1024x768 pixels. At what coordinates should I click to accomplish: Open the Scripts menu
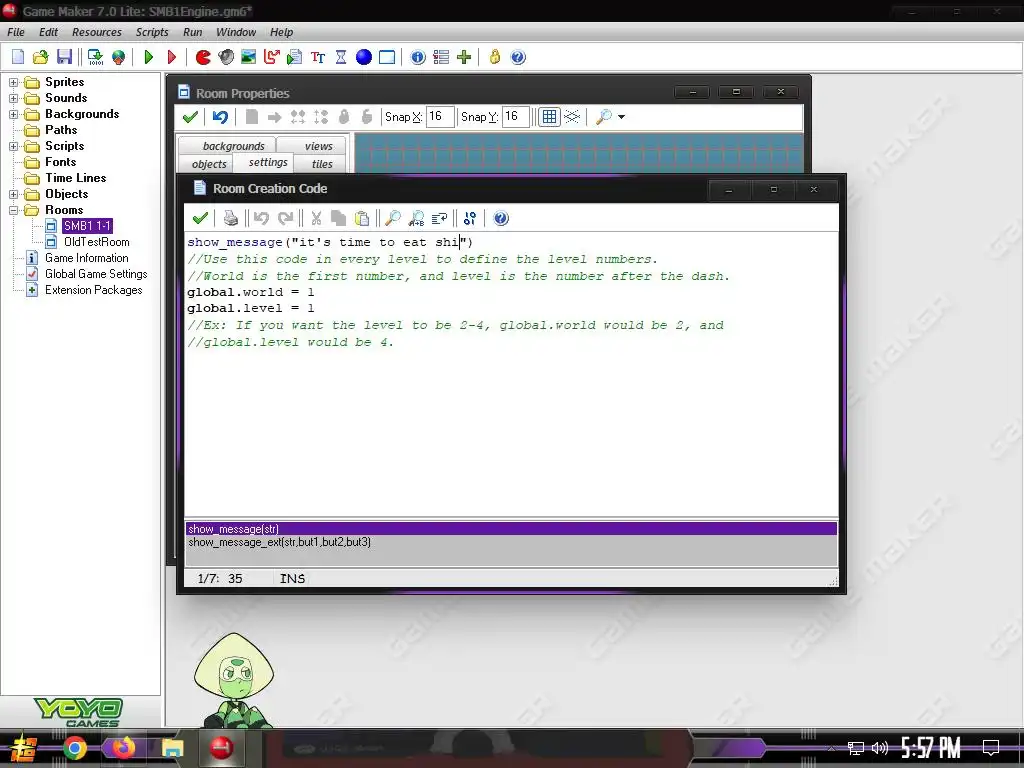tap(152, 32)
